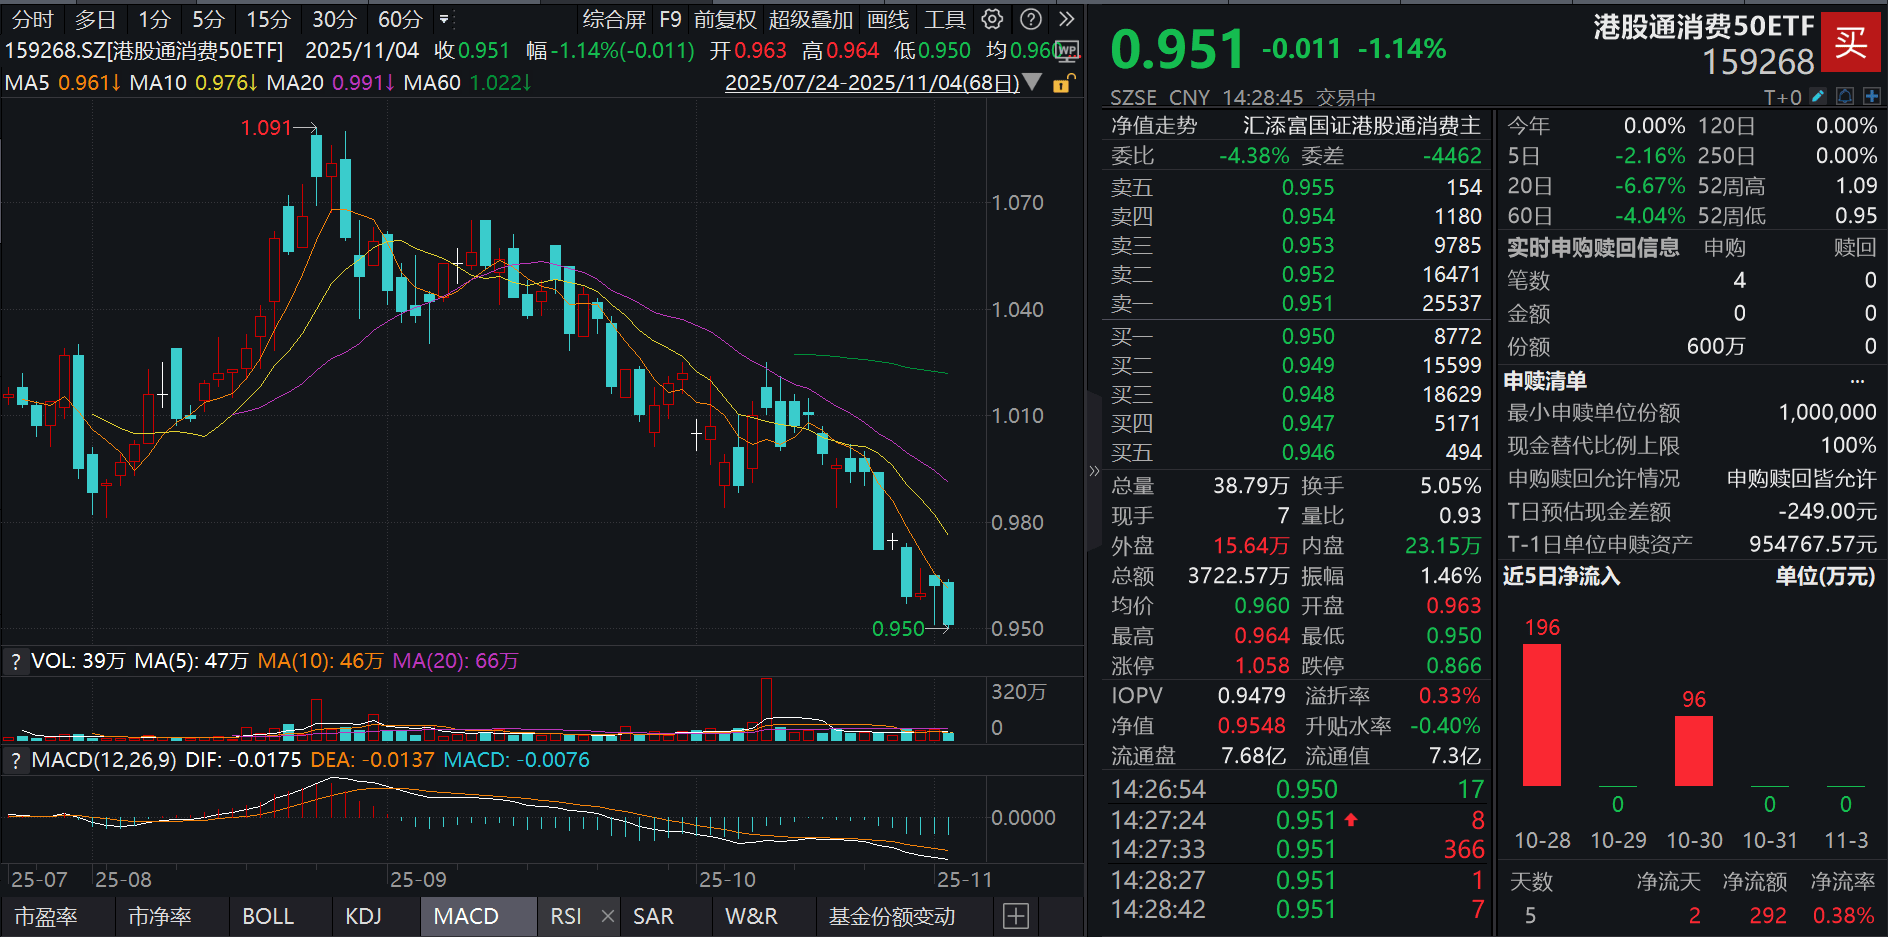Screen dimensions: 1888x937
Task: Click the question mark icon in the VOL panel
Action: (x=16, y=661)
